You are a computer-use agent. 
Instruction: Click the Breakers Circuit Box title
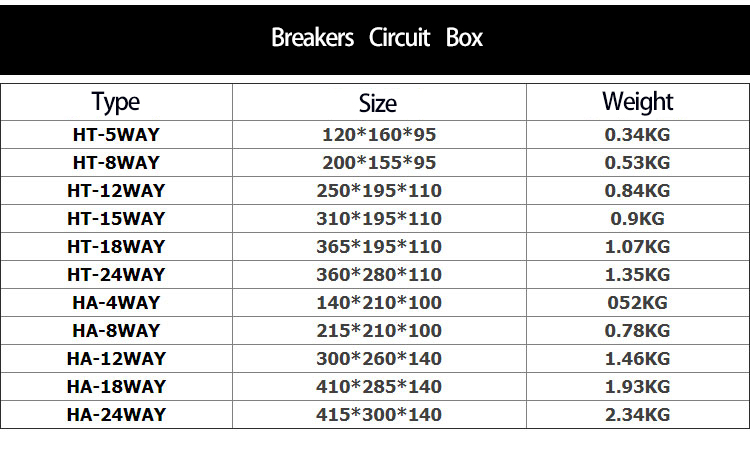376,38
